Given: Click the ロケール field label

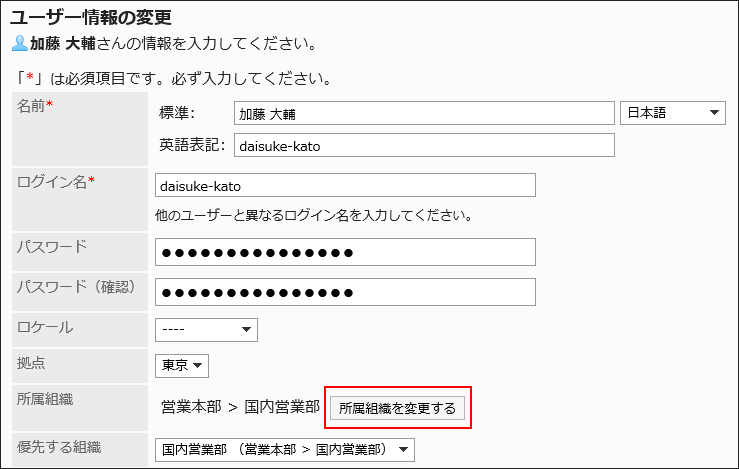Looking at the screenshot, I should pos(45,327).
